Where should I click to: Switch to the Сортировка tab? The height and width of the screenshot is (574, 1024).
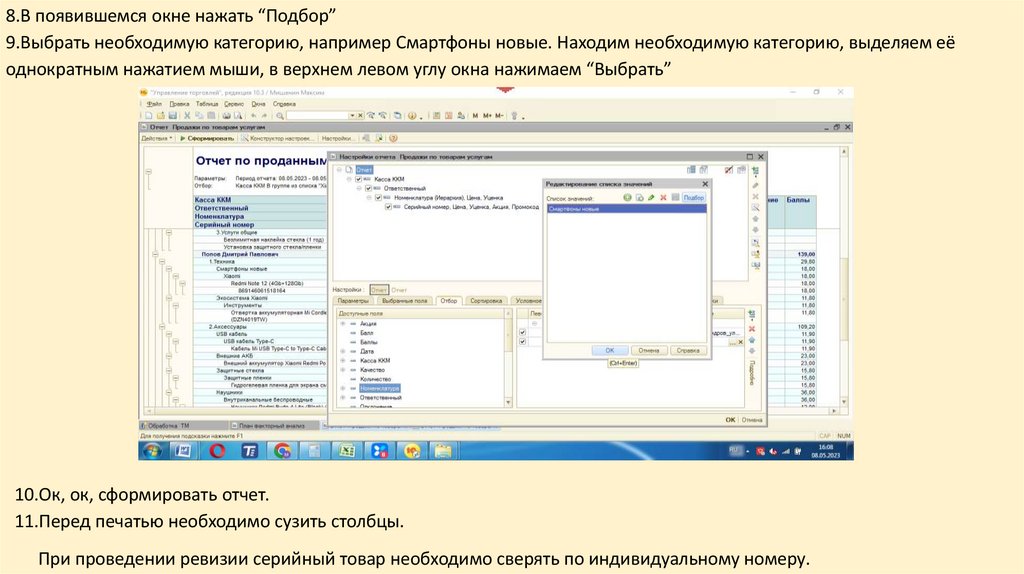[x=486, y=300]
